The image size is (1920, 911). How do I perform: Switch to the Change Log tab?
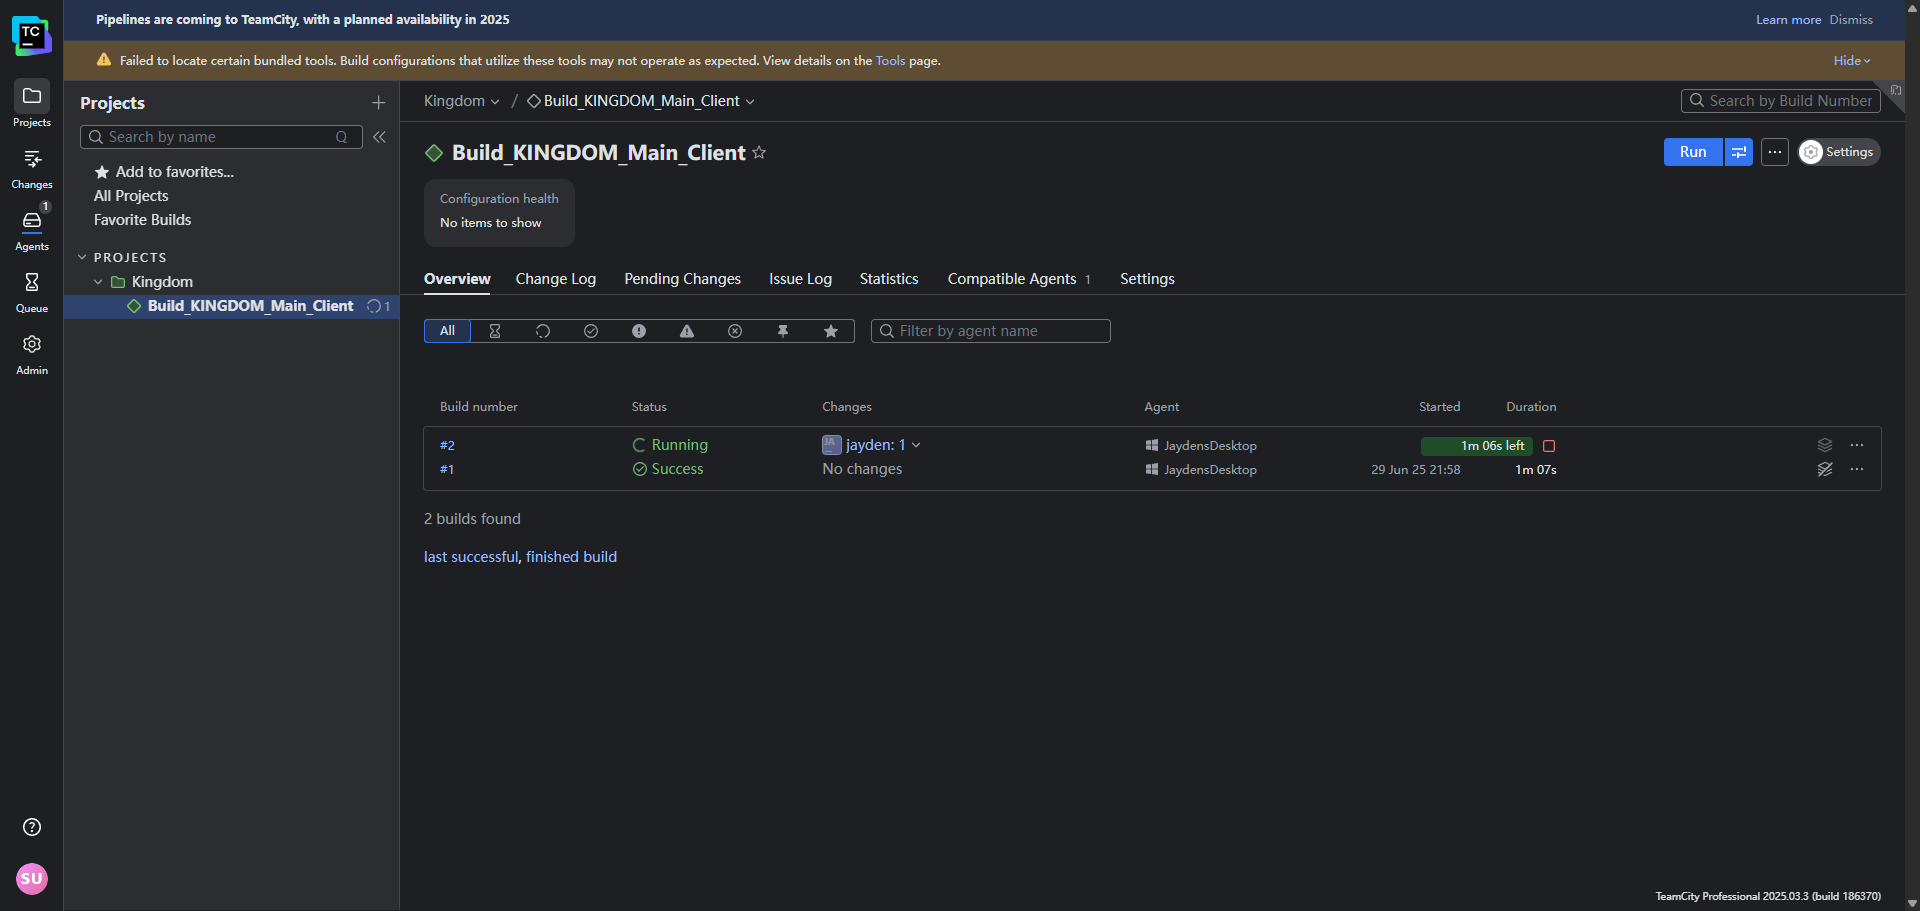click(556, 279)
